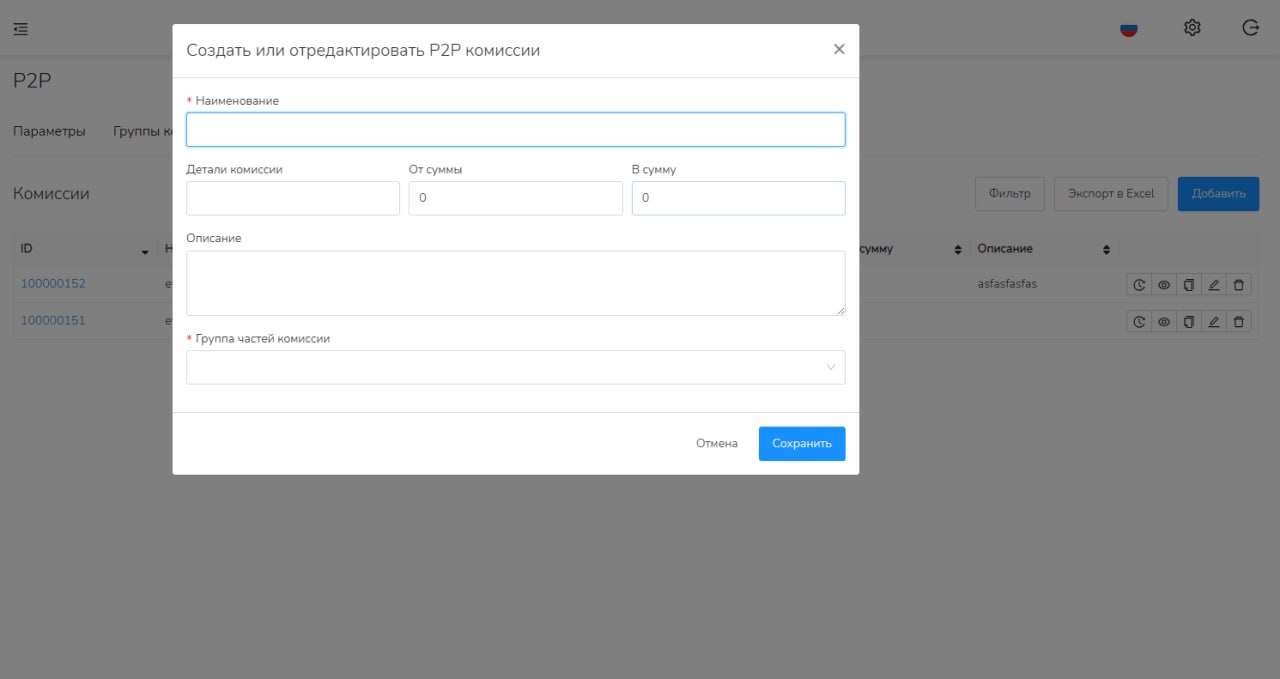This screenshot has height=679, width=1280.
Task: Open the Группа частей комиссии dropdown
Action: [515, 367]
